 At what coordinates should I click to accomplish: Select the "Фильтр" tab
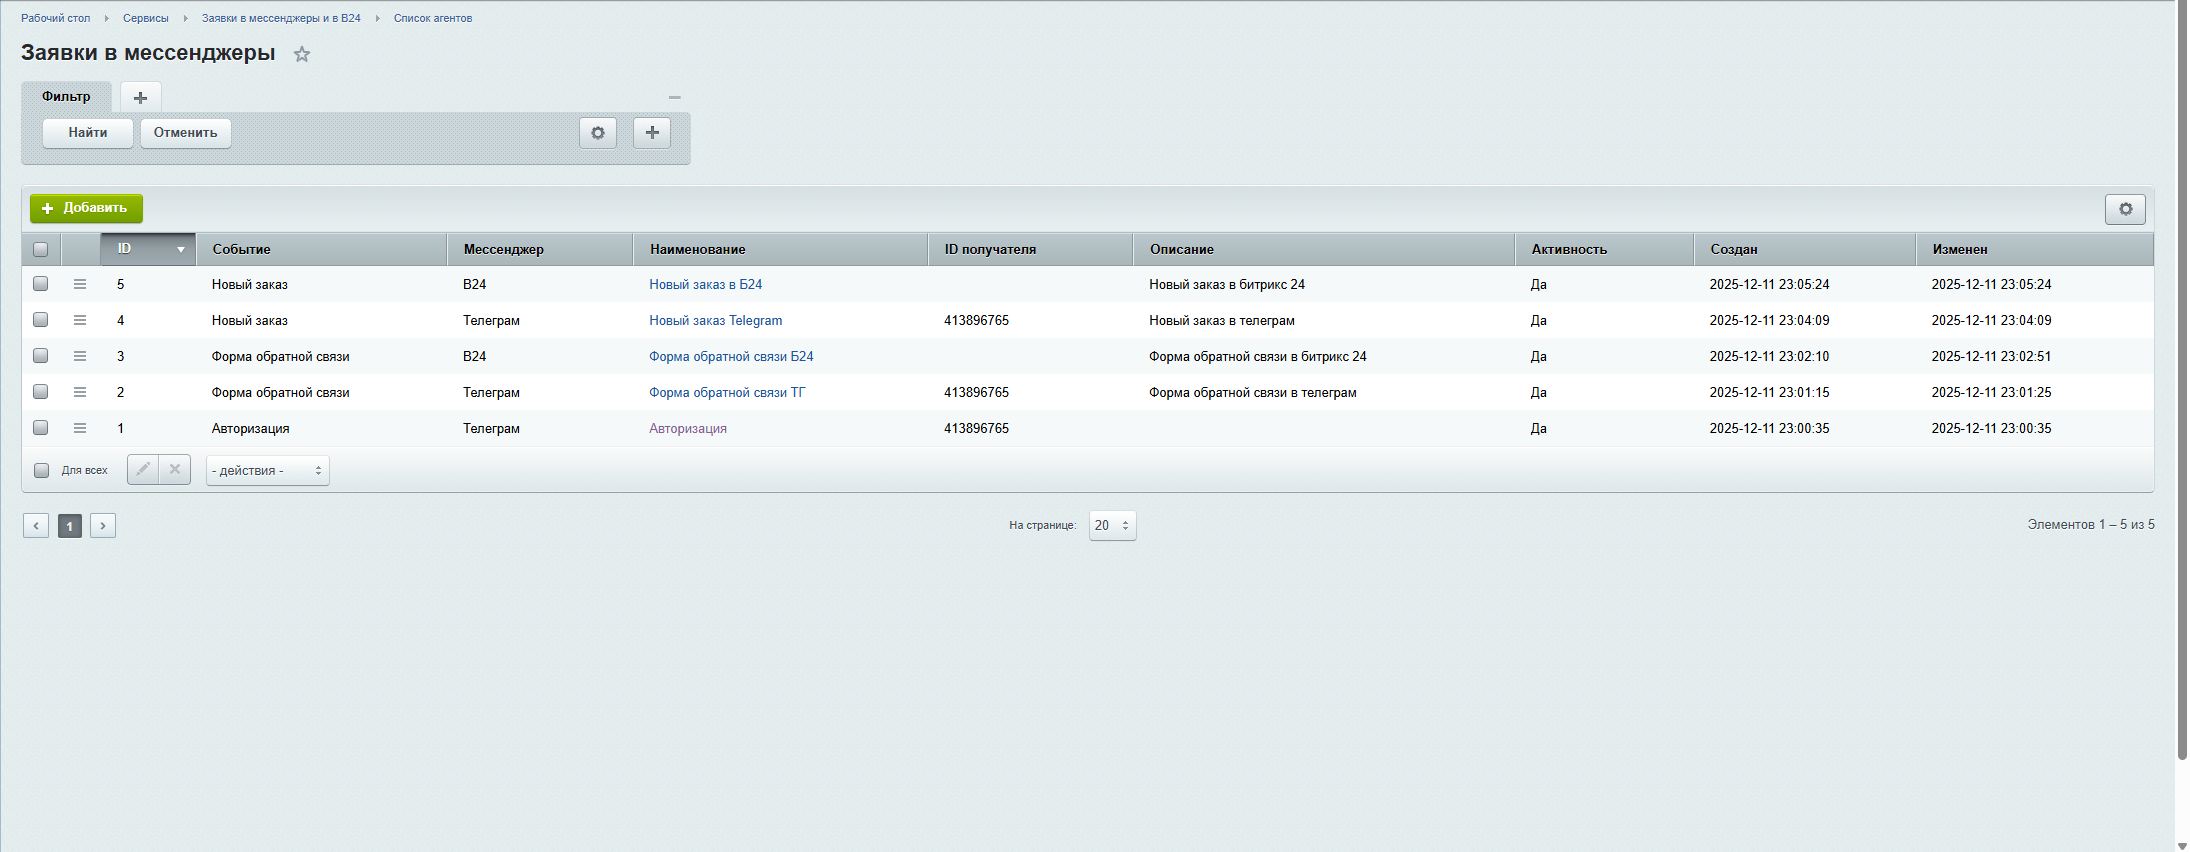pyautogui.click(x=66, y=97)
